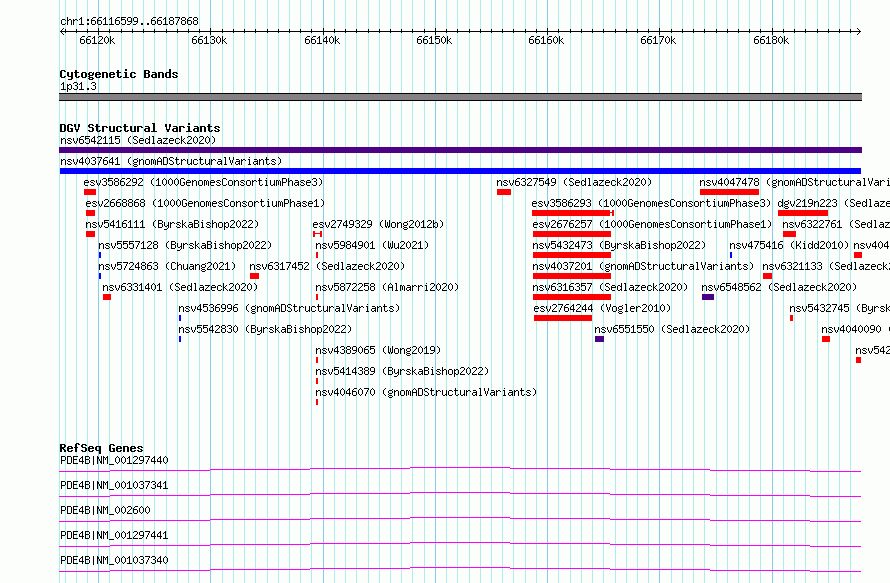Open nsv6317452 (Sedlazeck2020) variant

327,266
